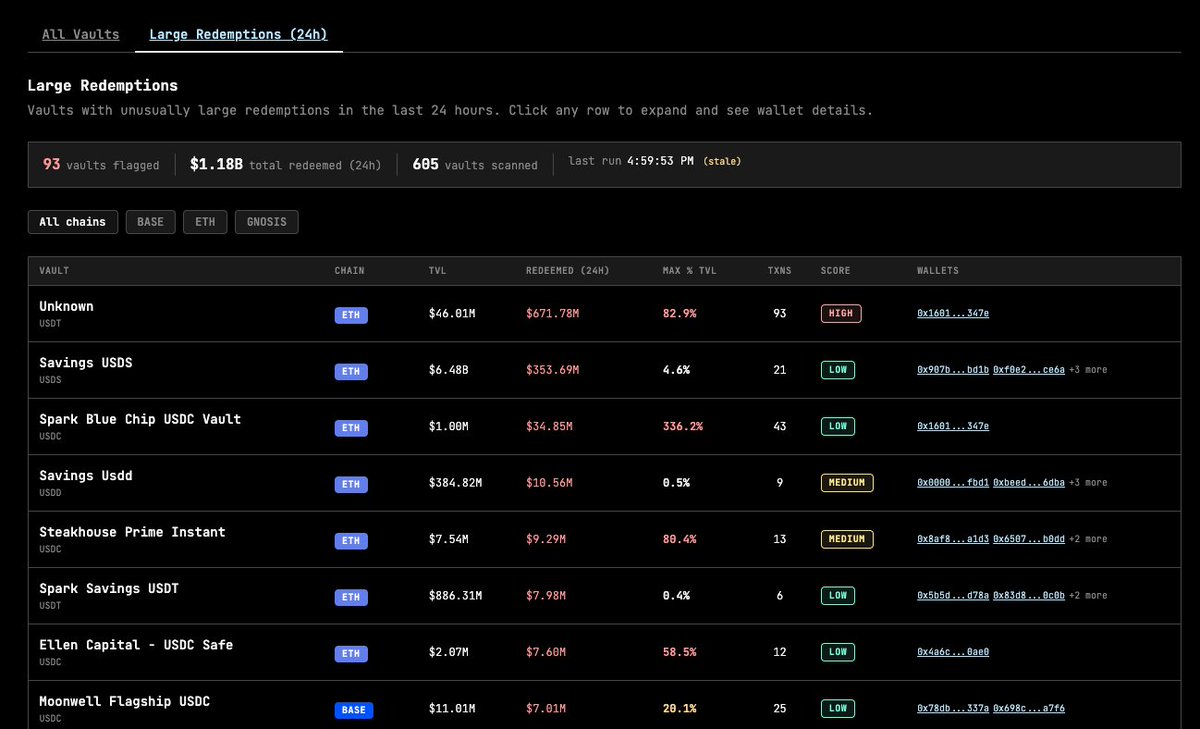
Task: Click MEDIUM score badge for Savings Usdd
Action: [847, 483]
